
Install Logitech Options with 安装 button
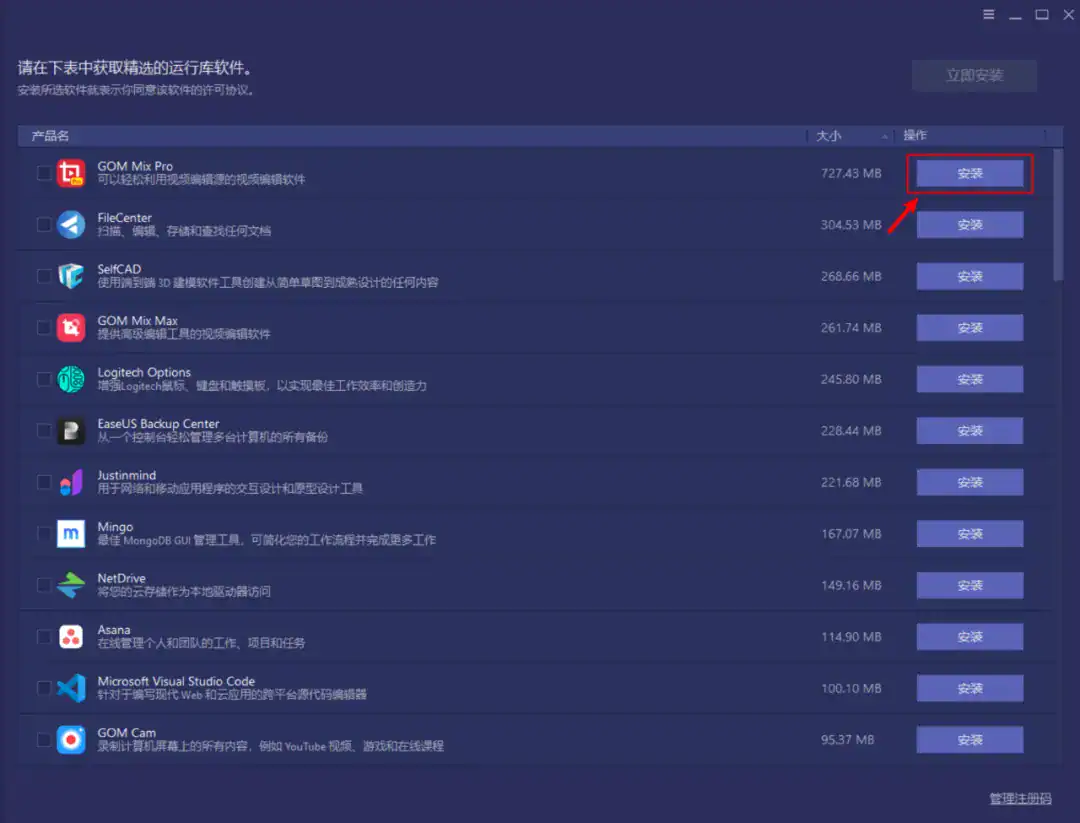coord(970,379)
